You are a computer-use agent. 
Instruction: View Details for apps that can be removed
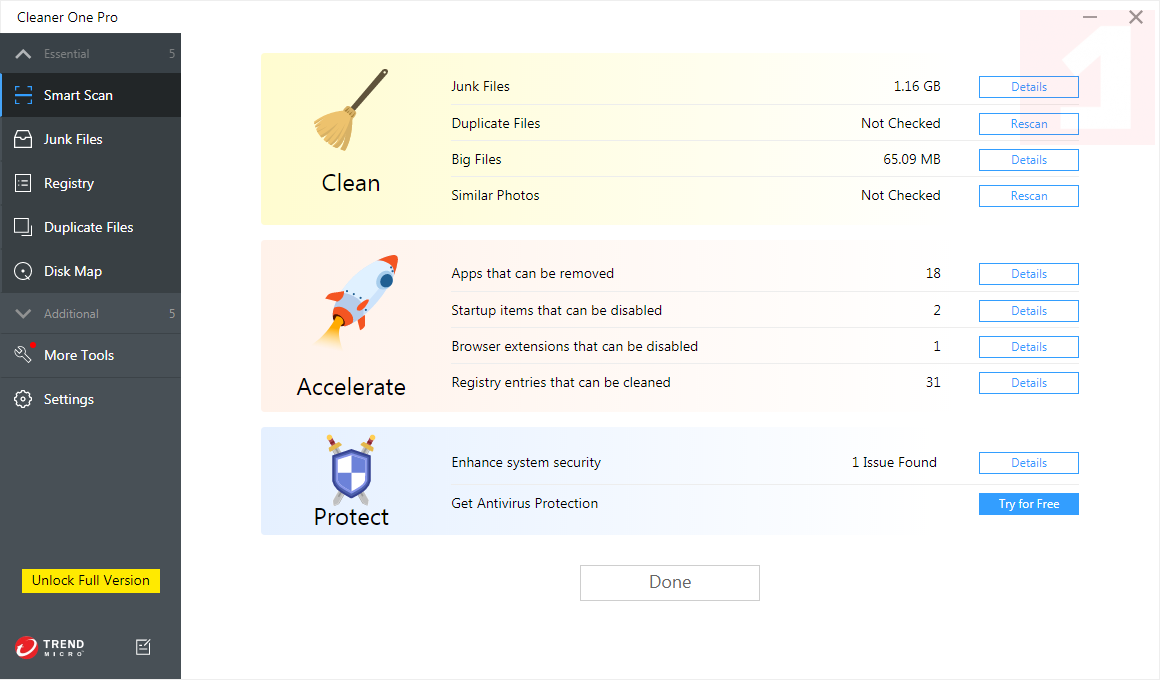[x=1028, y=274]
